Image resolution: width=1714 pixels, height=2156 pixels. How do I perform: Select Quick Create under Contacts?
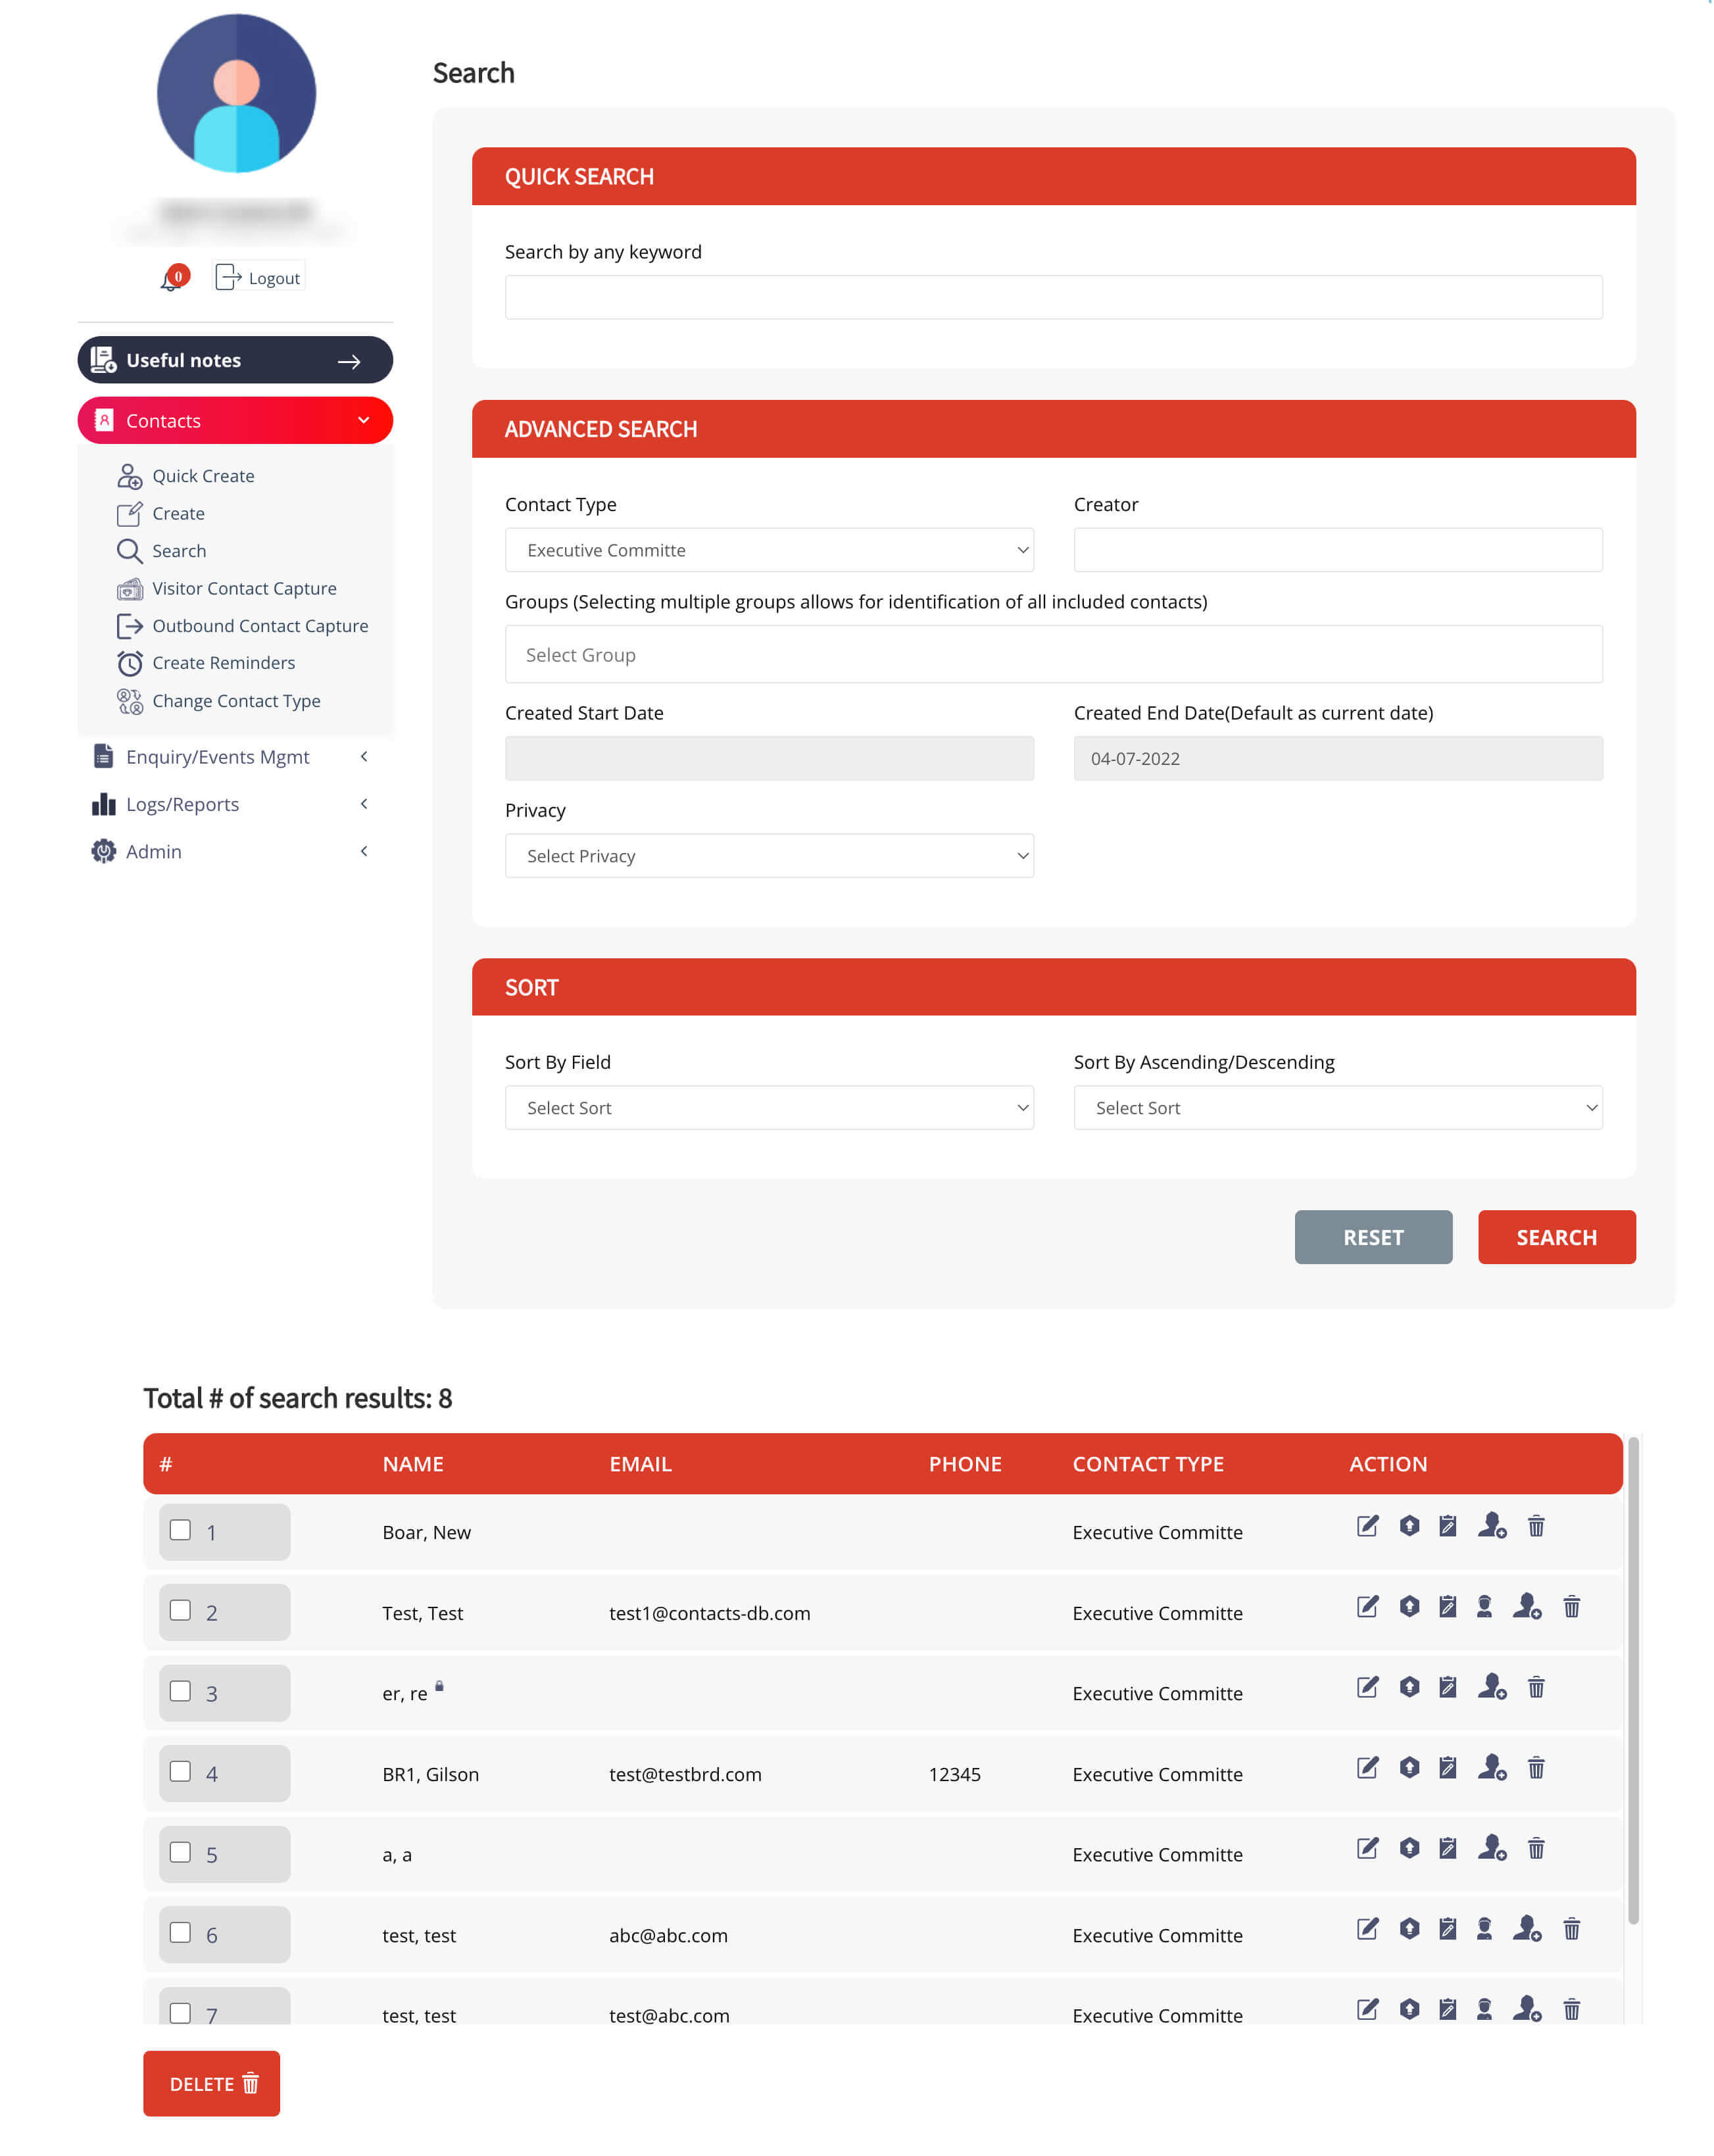pyautogui.click(x=203, y=475)
